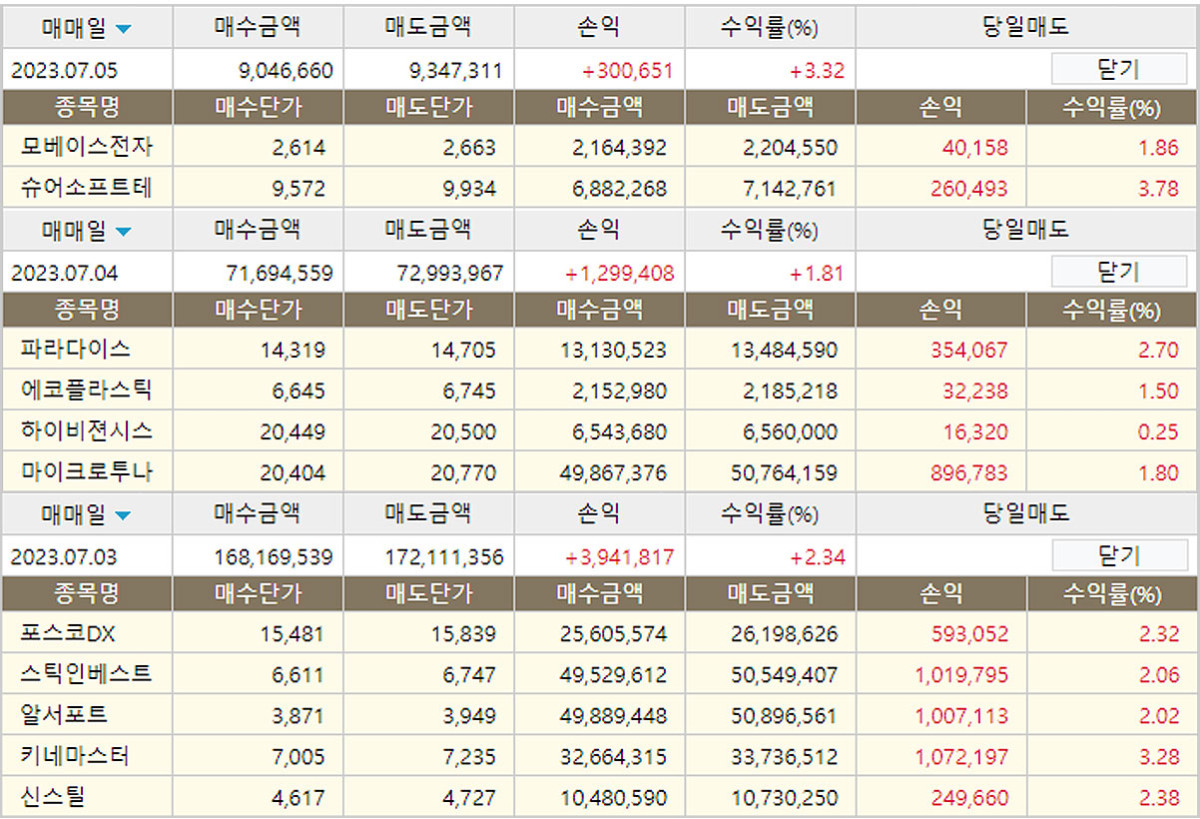1200x819 pixels.
Task: Select the 포스코DX stock name
Action: (x=68, y=633)
